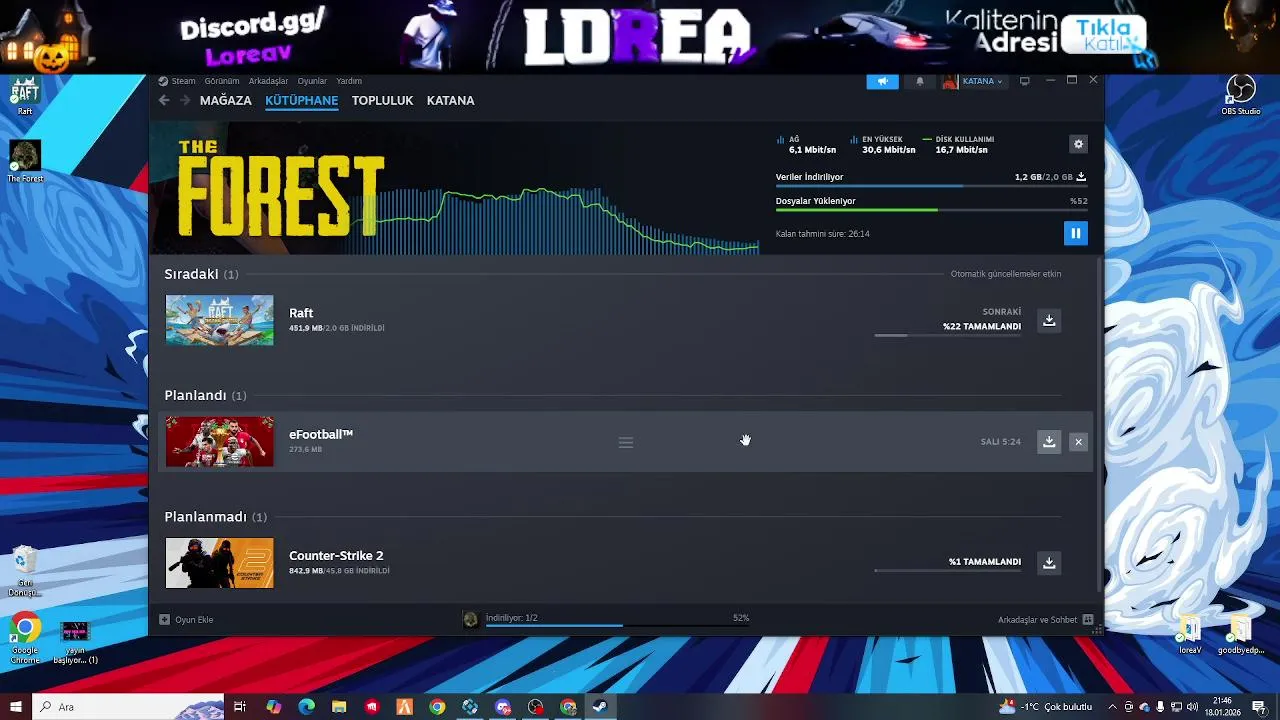The height and width of the screenshot is (720, 1280).
Task: Open the Windows Start menu
Action: [x=16, y=707]
